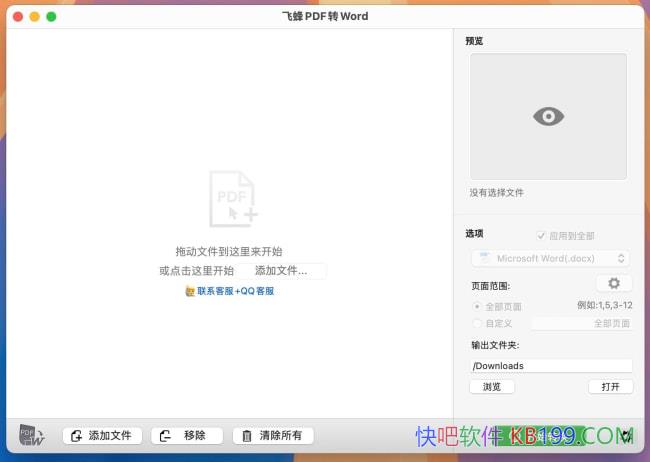Open page range settings gear button
Viewport: 650px width, 462px height.
click(614, 284)
